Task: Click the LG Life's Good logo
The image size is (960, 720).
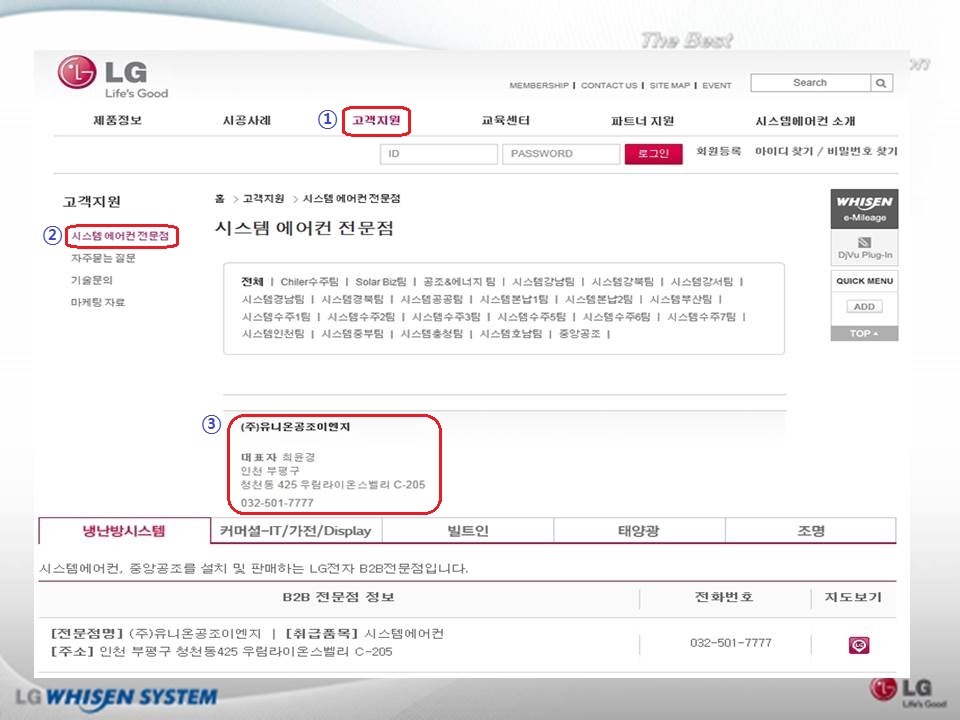Action: click(113, 77)
